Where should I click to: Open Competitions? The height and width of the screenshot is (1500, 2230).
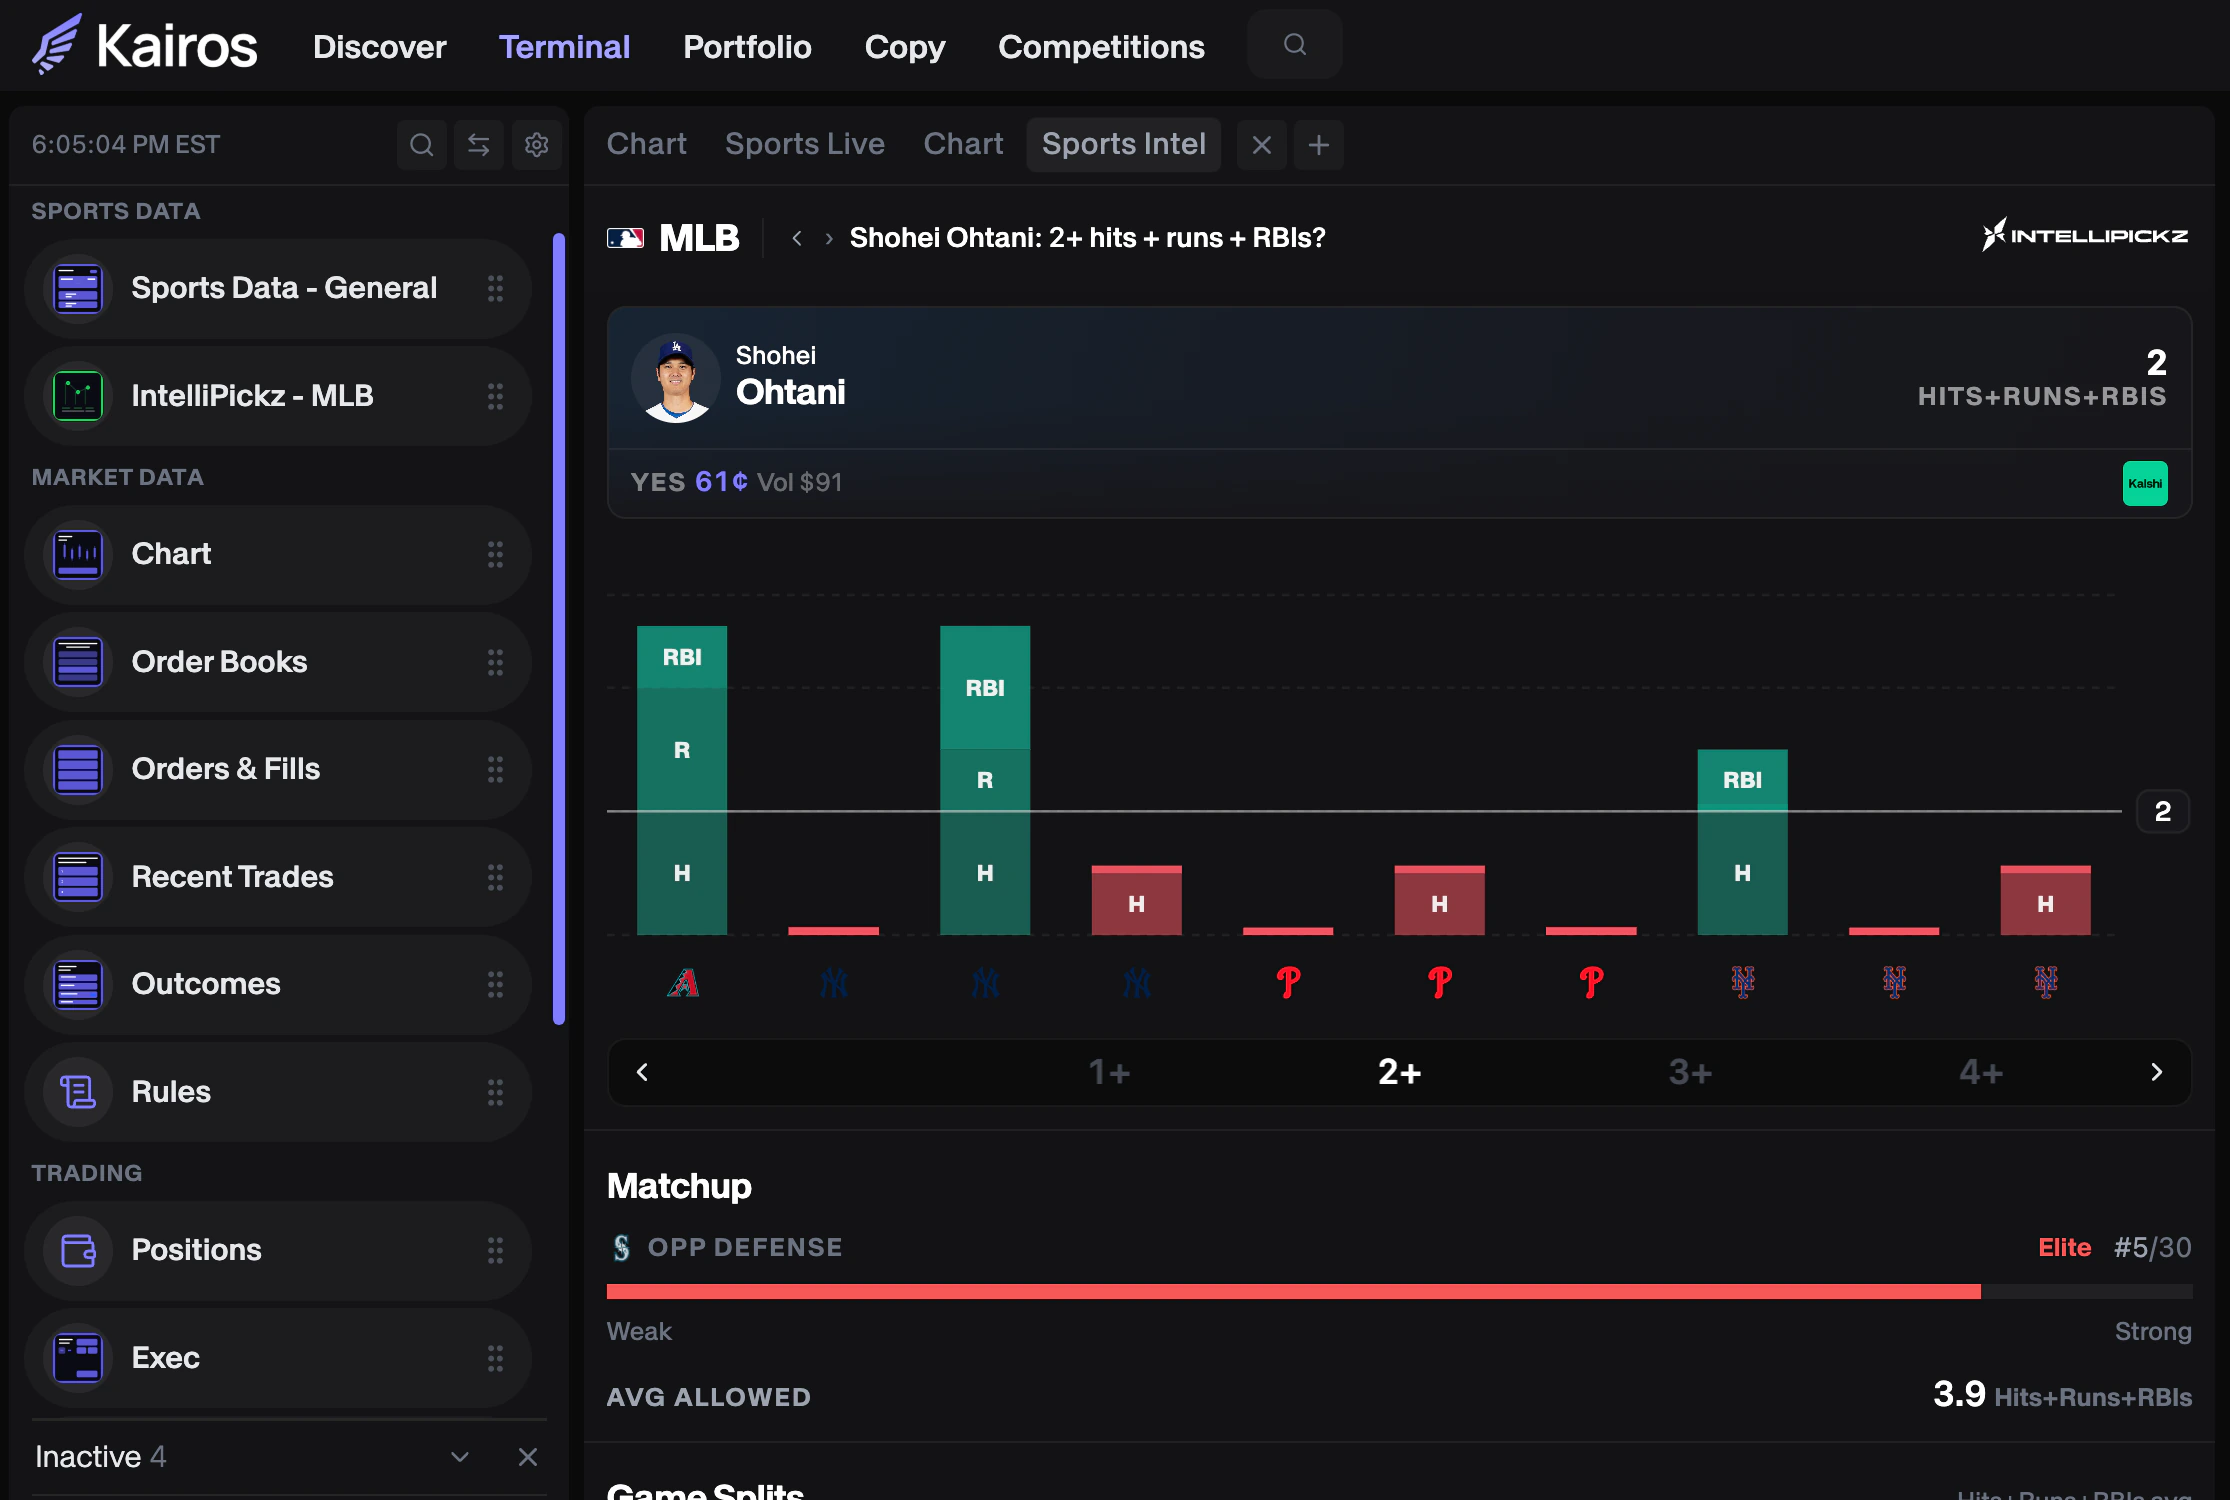coord(1101,46)
